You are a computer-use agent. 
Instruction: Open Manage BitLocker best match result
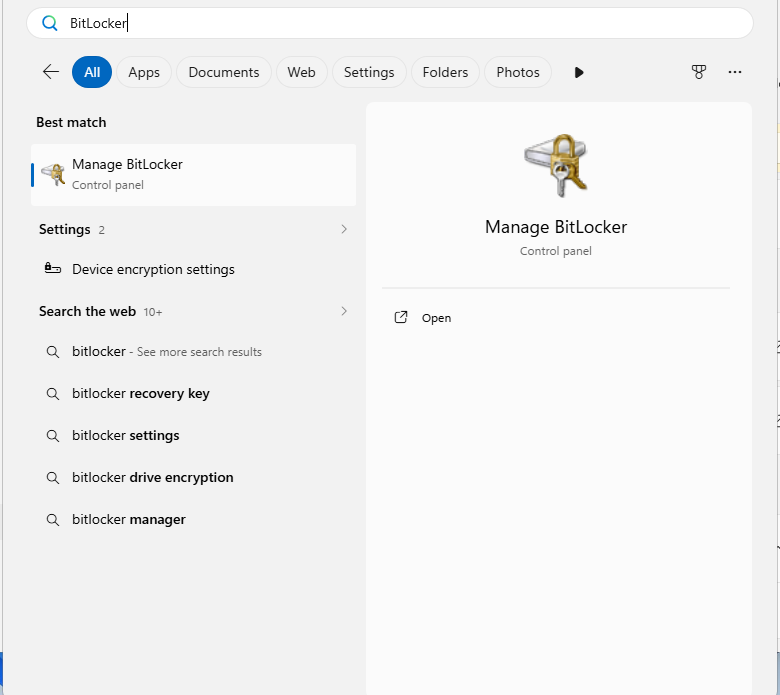pos(194,175)
